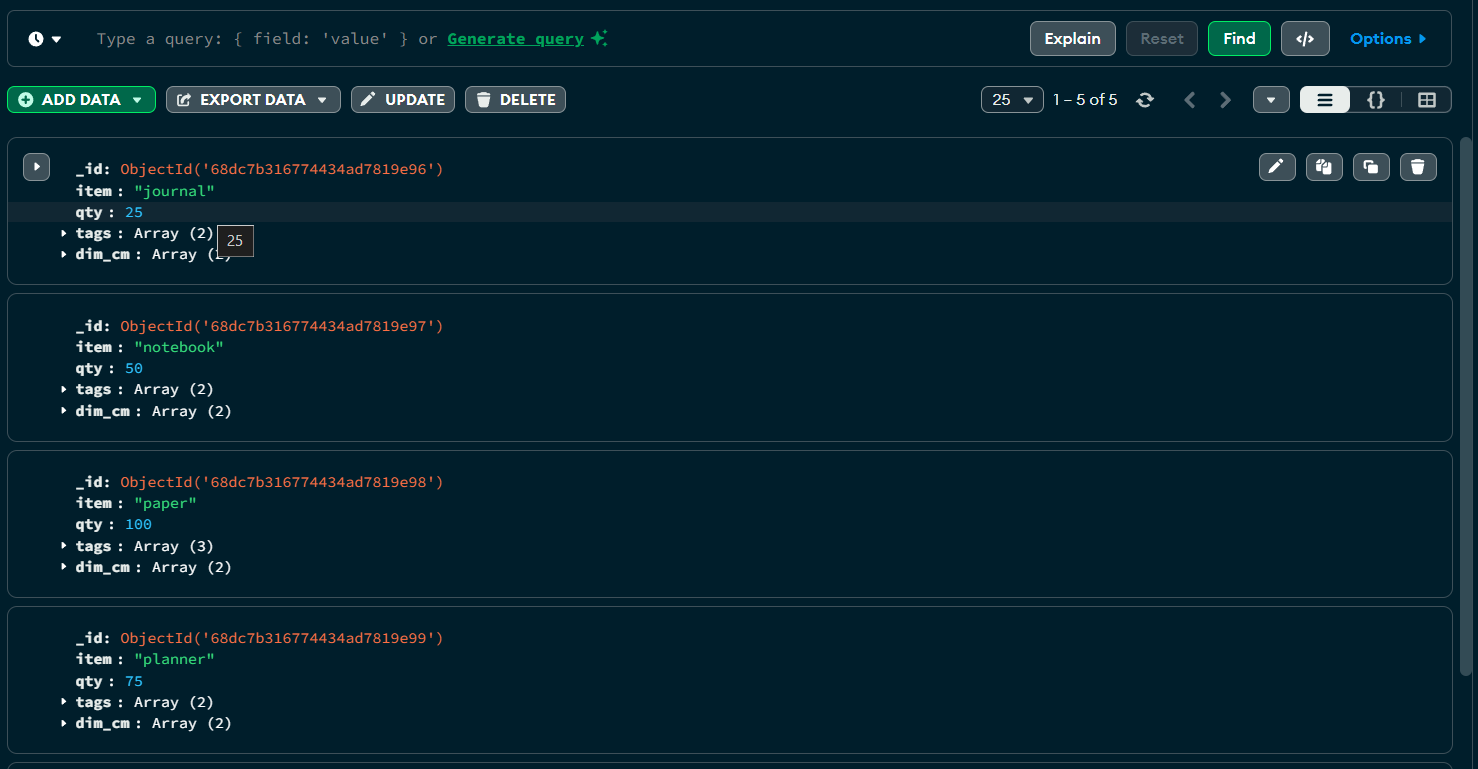1478x769 pixels.
Task: Click the edit pencil icon on the journal document
Action: pos(1276,167)
